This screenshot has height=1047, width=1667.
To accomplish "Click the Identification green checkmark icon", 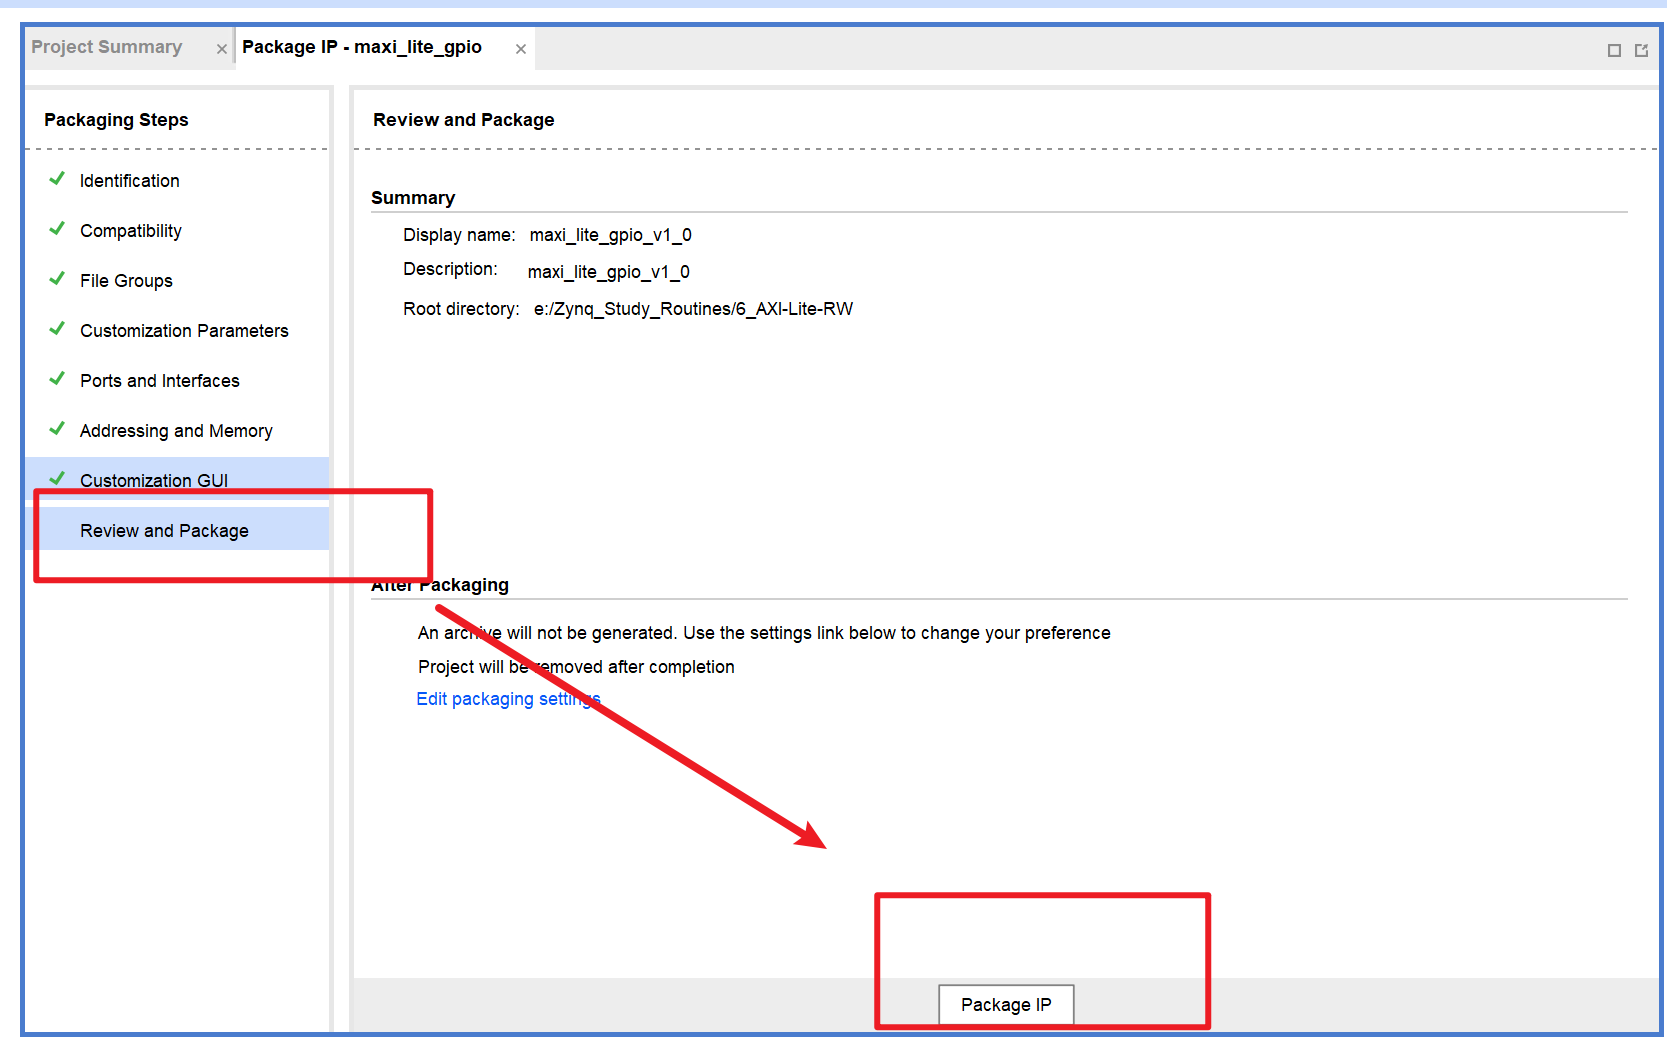I will [57, 179].
